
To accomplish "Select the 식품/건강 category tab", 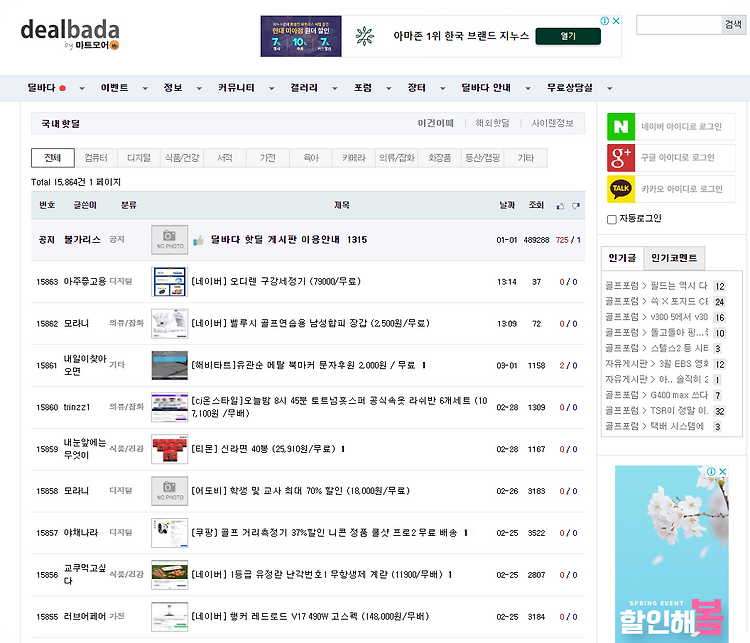I will pyautogui.click(x=182, y=158).
